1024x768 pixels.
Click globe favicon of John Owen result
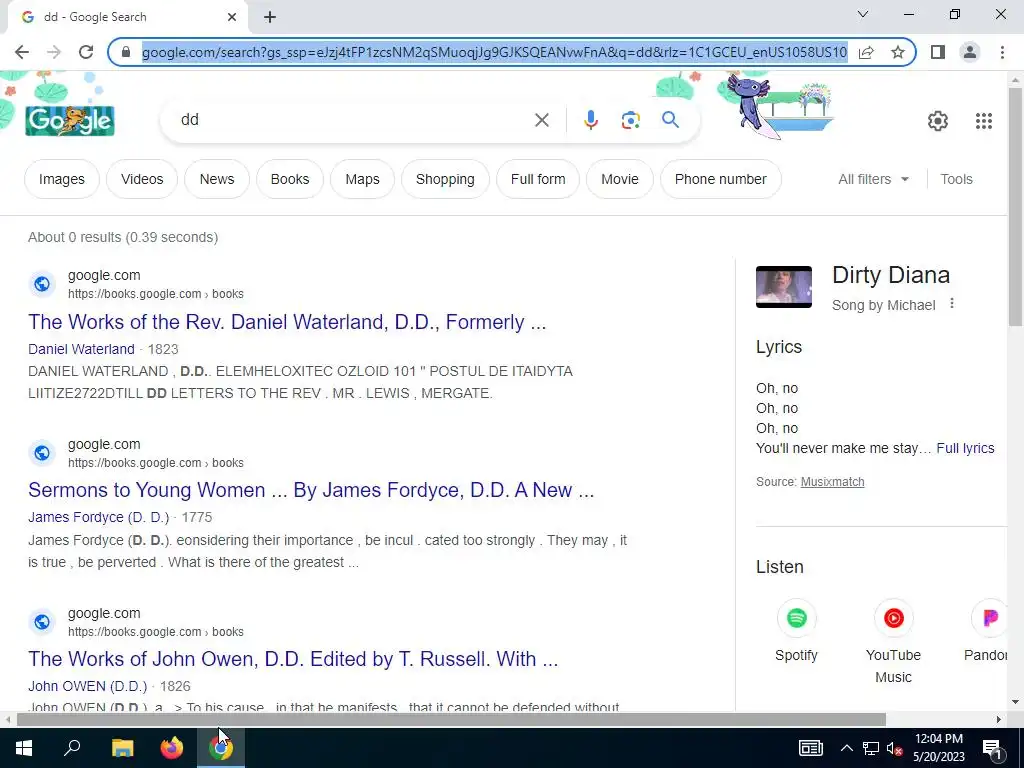42,622
